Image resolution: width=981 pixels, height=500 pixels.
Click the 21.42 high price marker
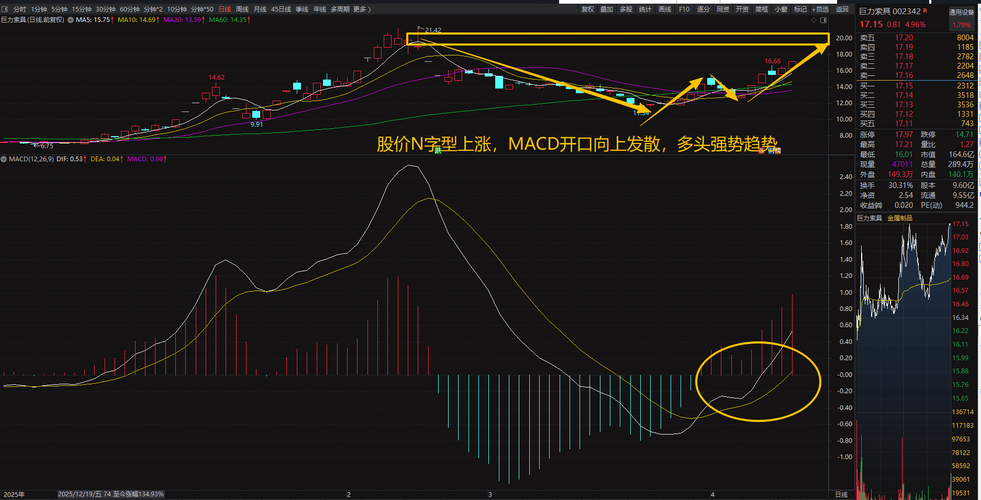[x=432, y=30]
